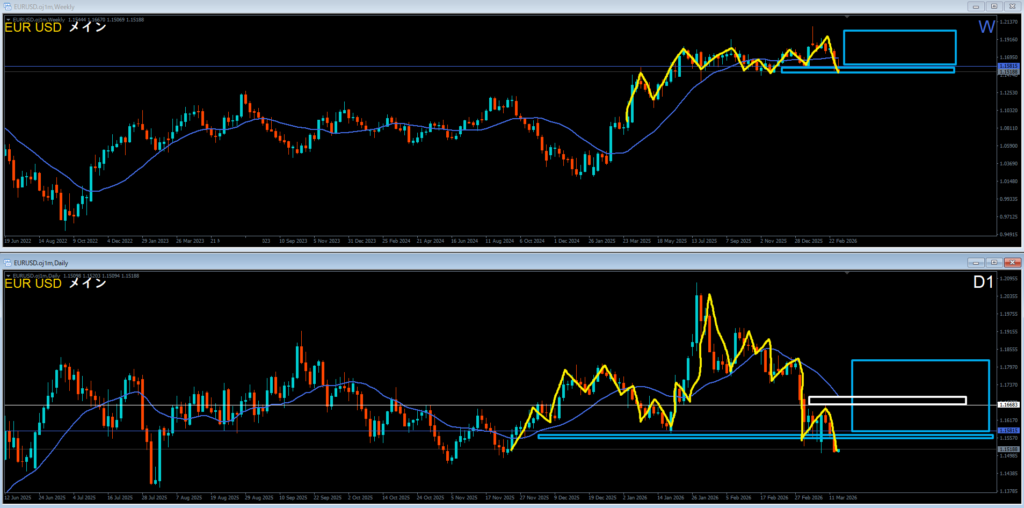Click the メイン label on the Weekly chart
The width and height of the screenshot is (1024, 508).
point(88,28)
